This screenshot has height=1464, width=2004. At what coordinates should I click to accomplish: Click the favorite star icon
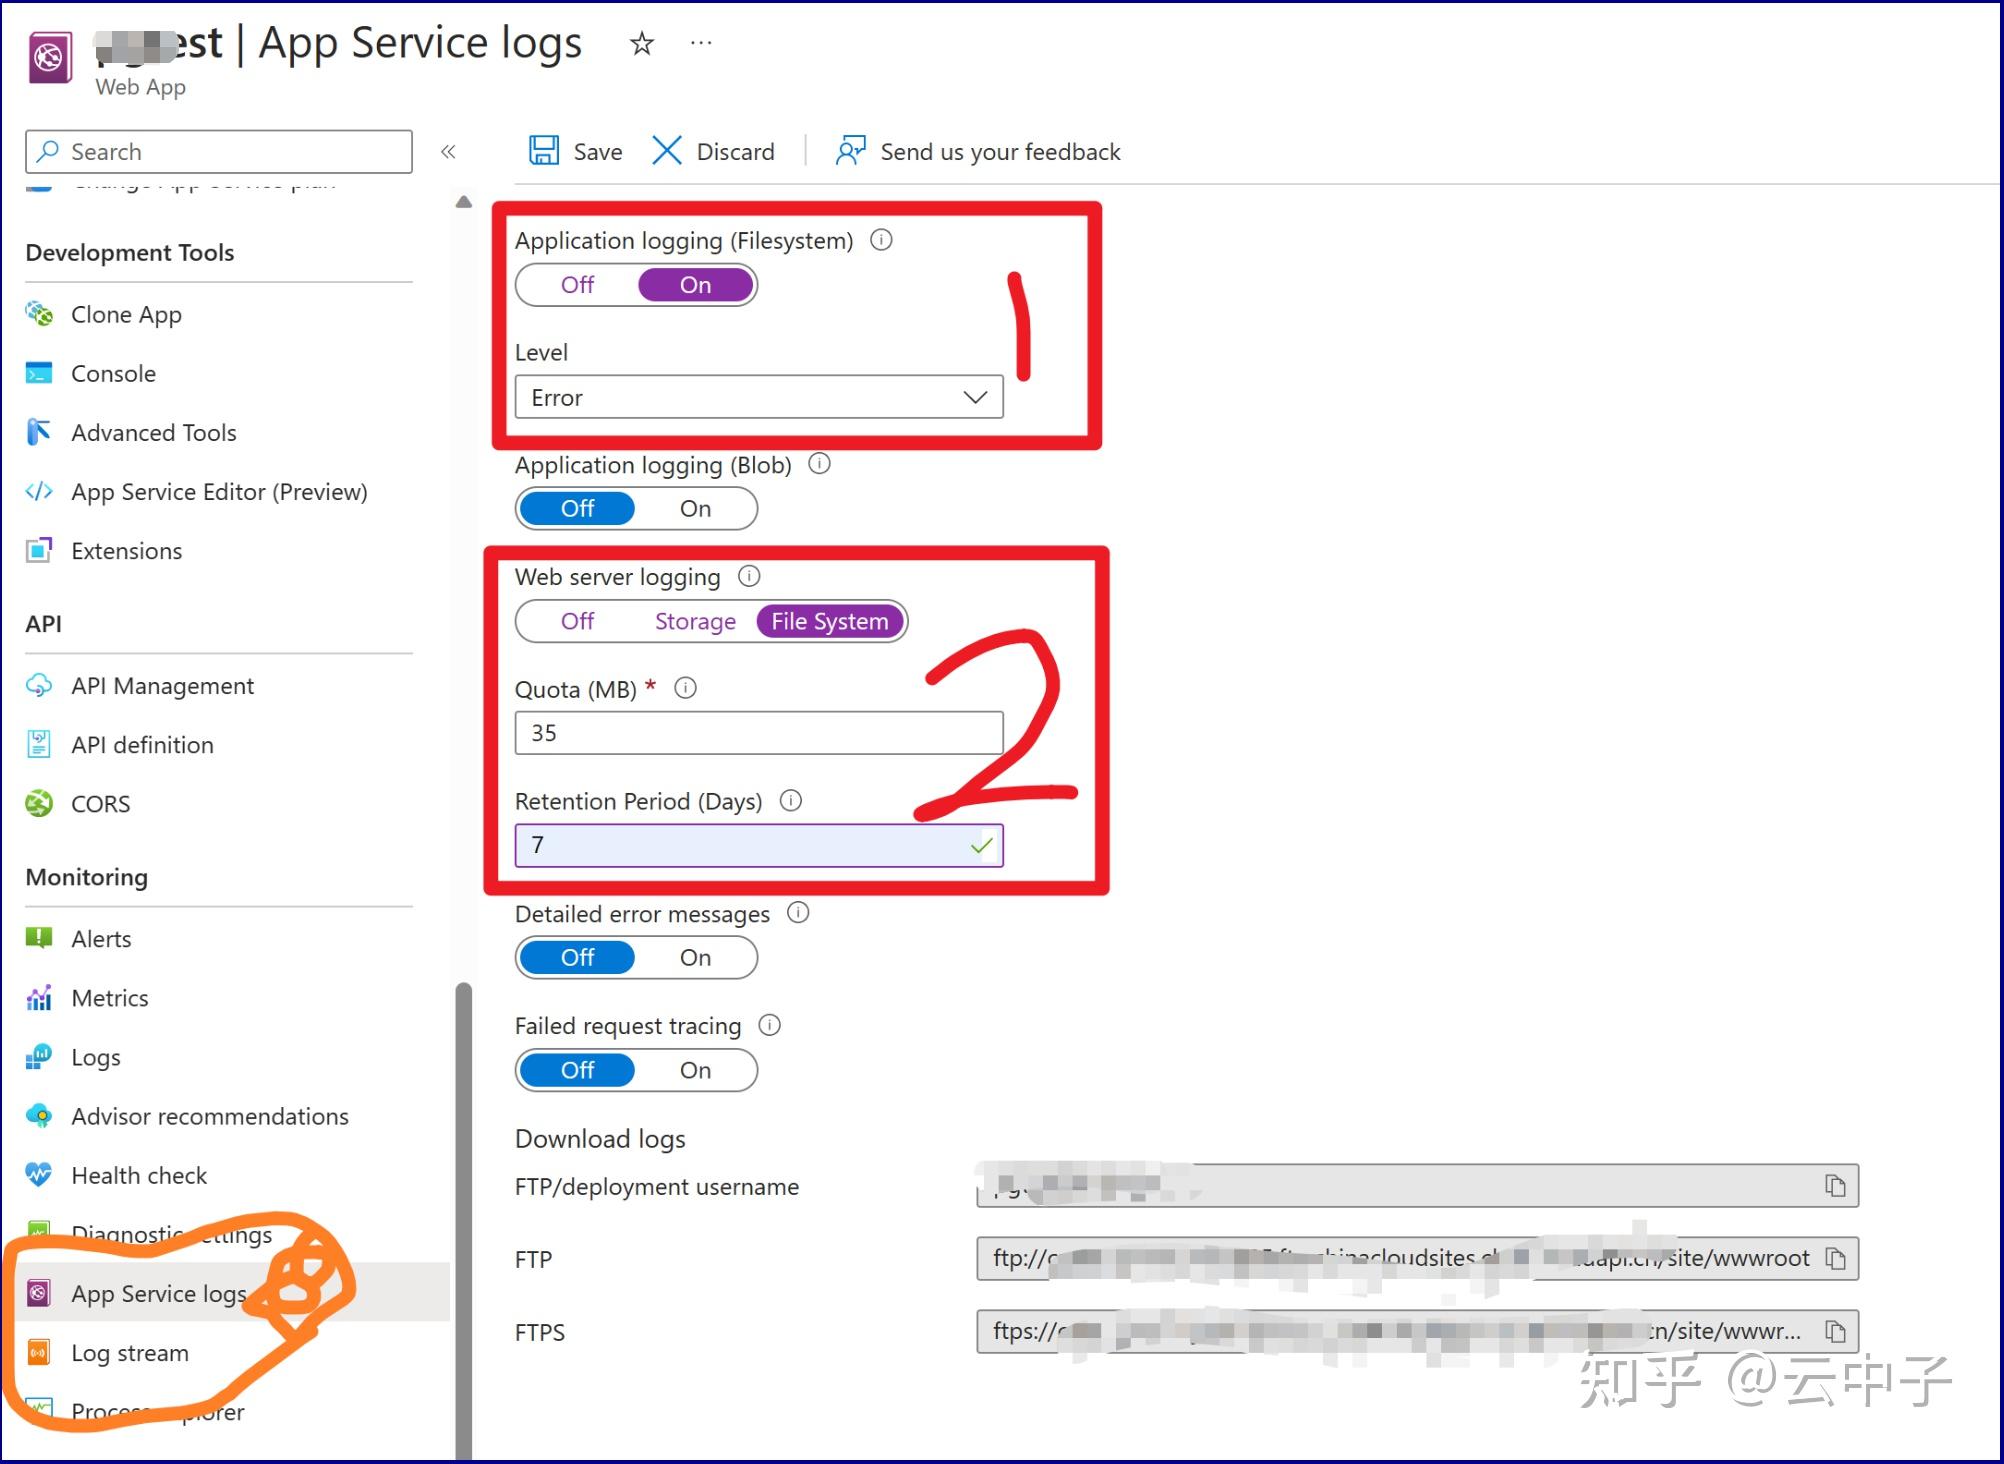click(x=642, y=43)
